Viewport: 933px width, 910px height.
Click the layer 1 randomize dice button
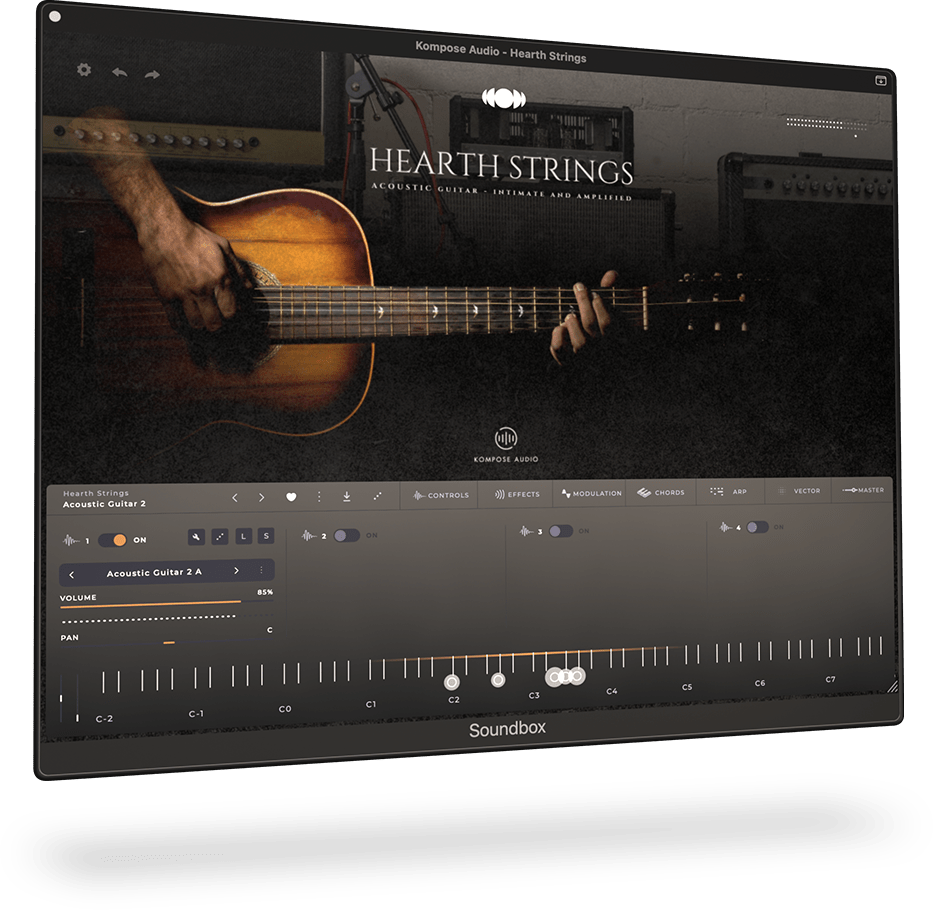[x=220, y=536]
